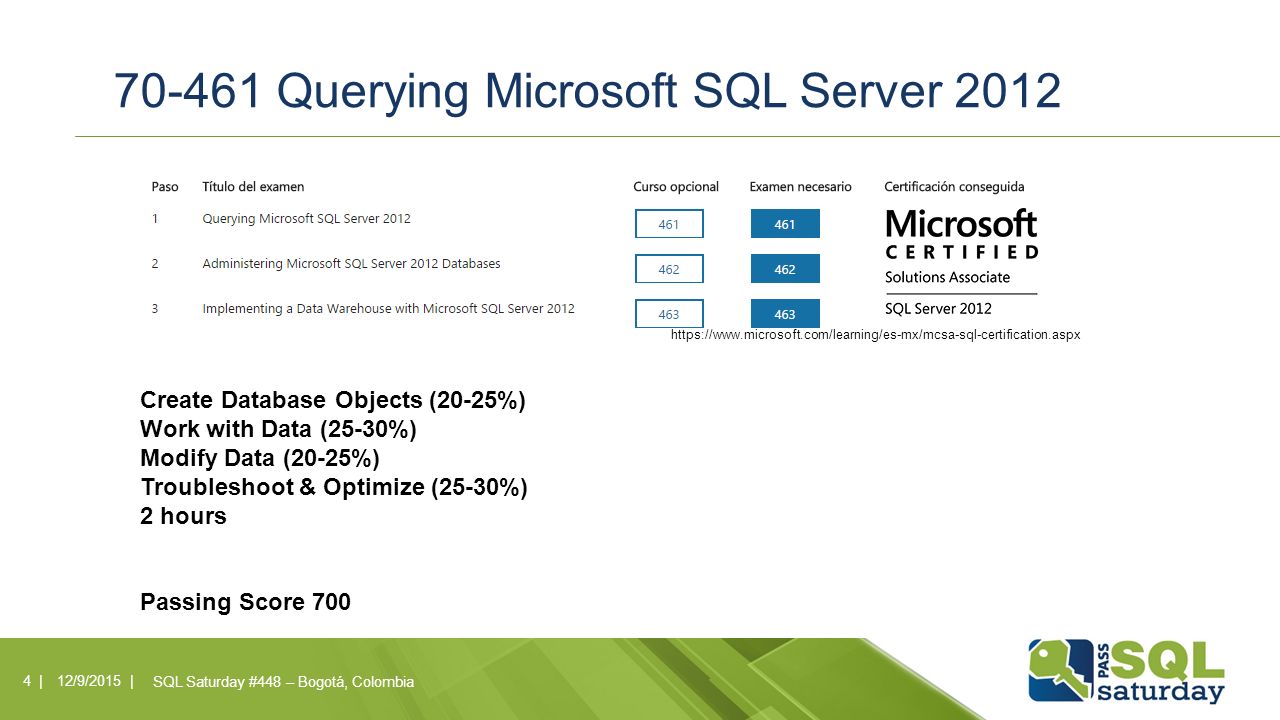Open the microsoft.com mcsa-sql-certification link
The image size is (1280, 720).
point(876,335)
